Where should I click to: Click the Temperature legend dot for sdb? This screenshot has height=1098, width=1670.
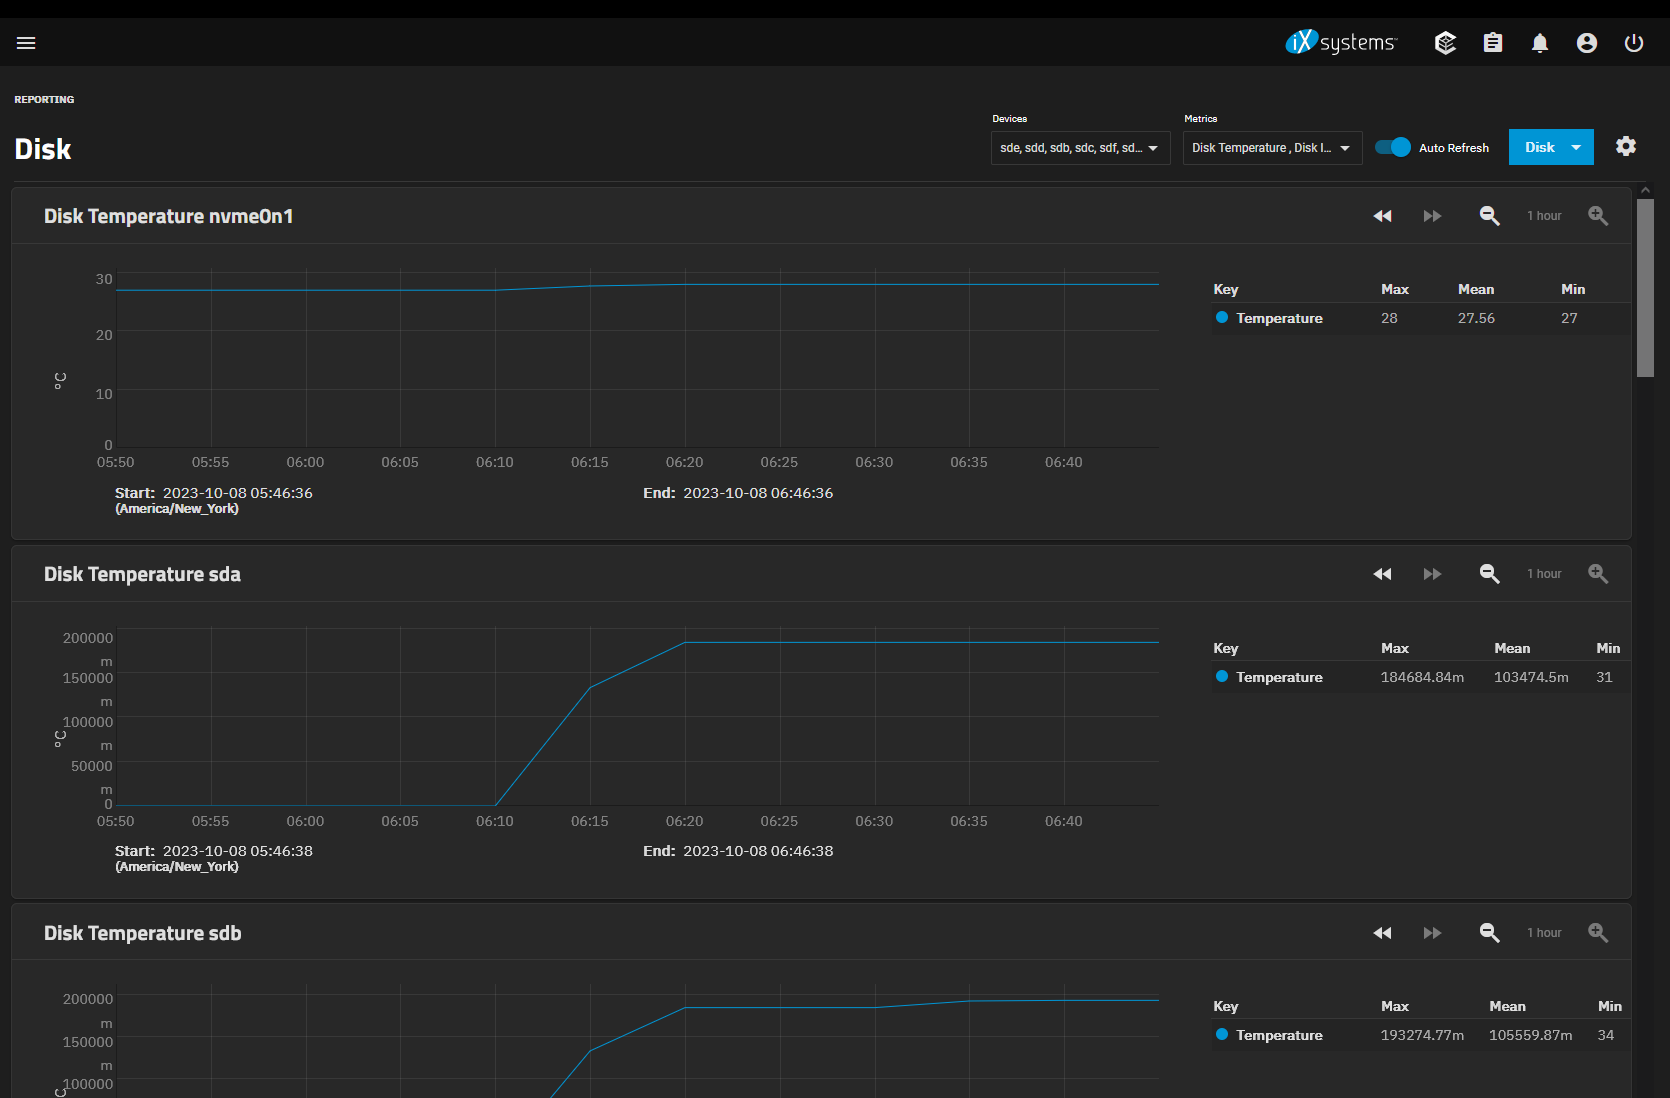pos(1222,1034)
